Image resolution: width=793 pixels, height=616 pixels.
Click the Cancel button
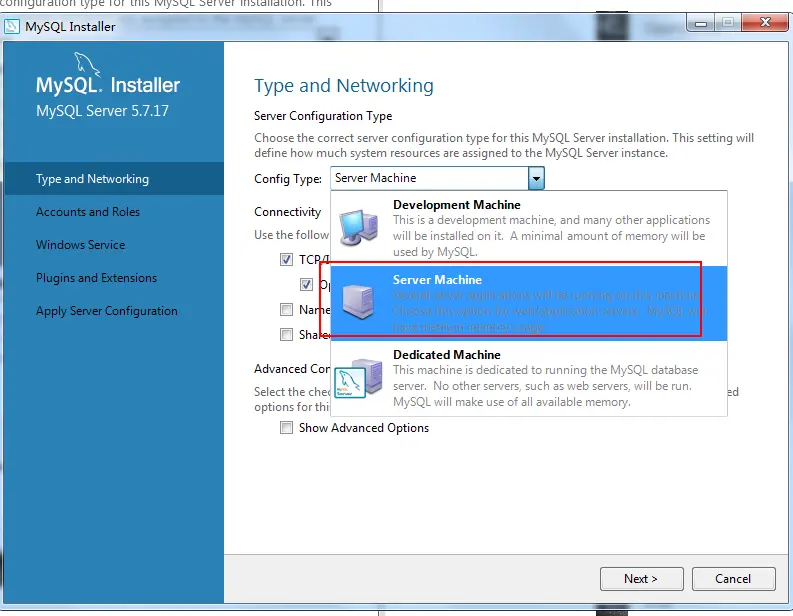tap(733, 579)
